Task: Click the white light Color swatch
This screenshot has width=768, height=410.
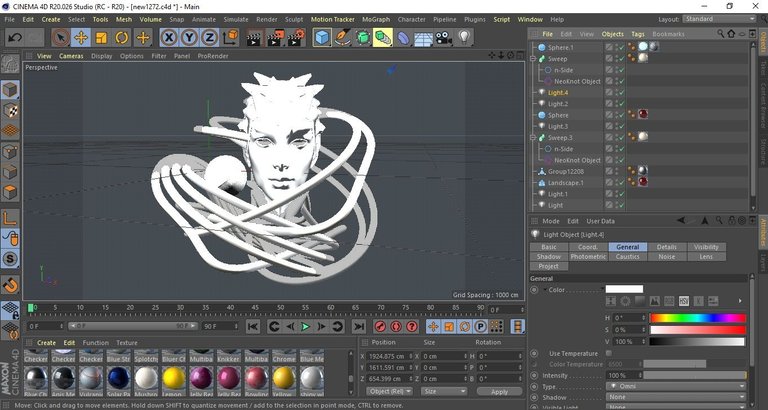Action: pyautogui.click(x=624, y=289)
